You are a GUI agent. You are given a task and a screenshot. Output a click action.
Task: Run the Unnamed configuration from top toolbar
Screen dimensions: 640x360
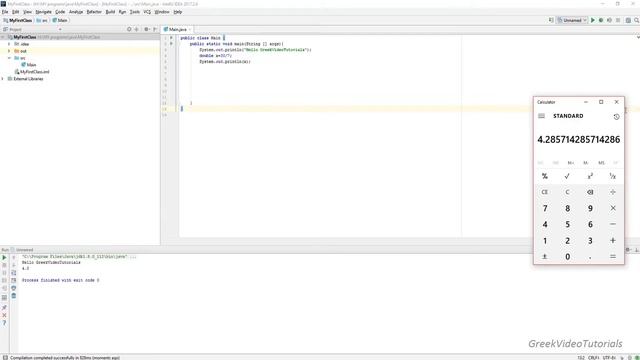tap(593, 20)
